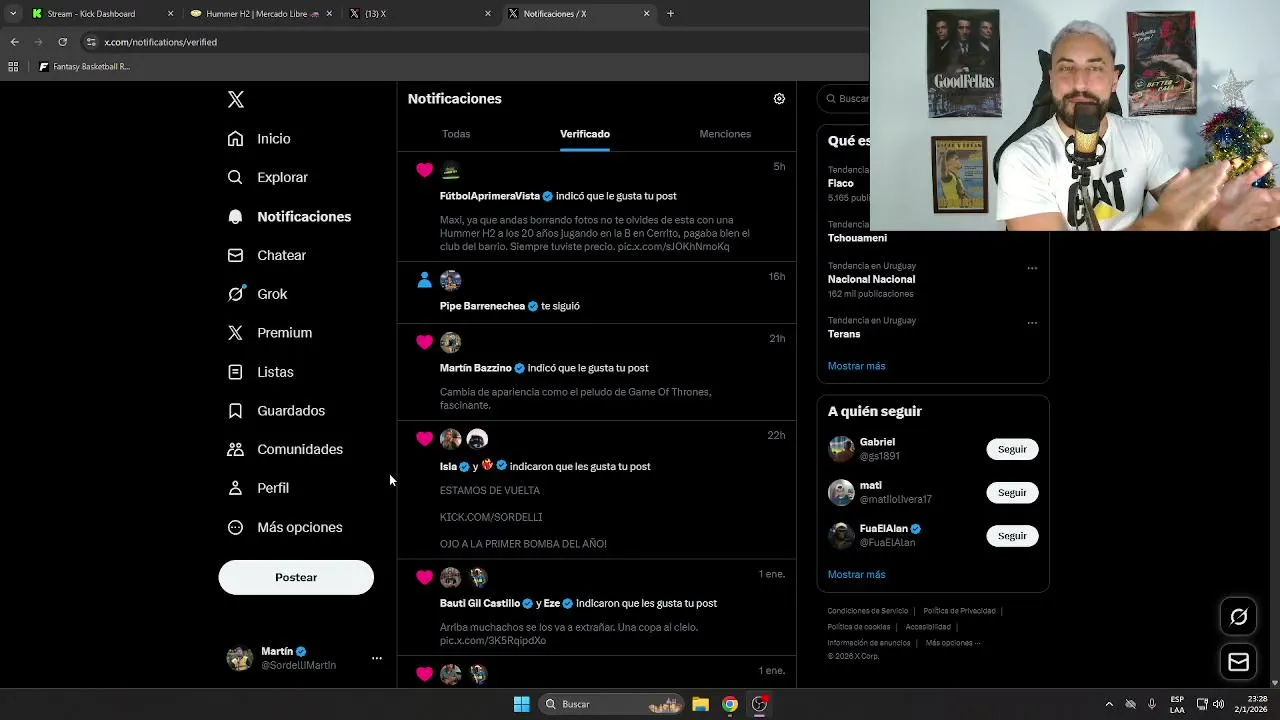
Task: Click Mostrar más under A quién seguir
Action: (857, 575)
